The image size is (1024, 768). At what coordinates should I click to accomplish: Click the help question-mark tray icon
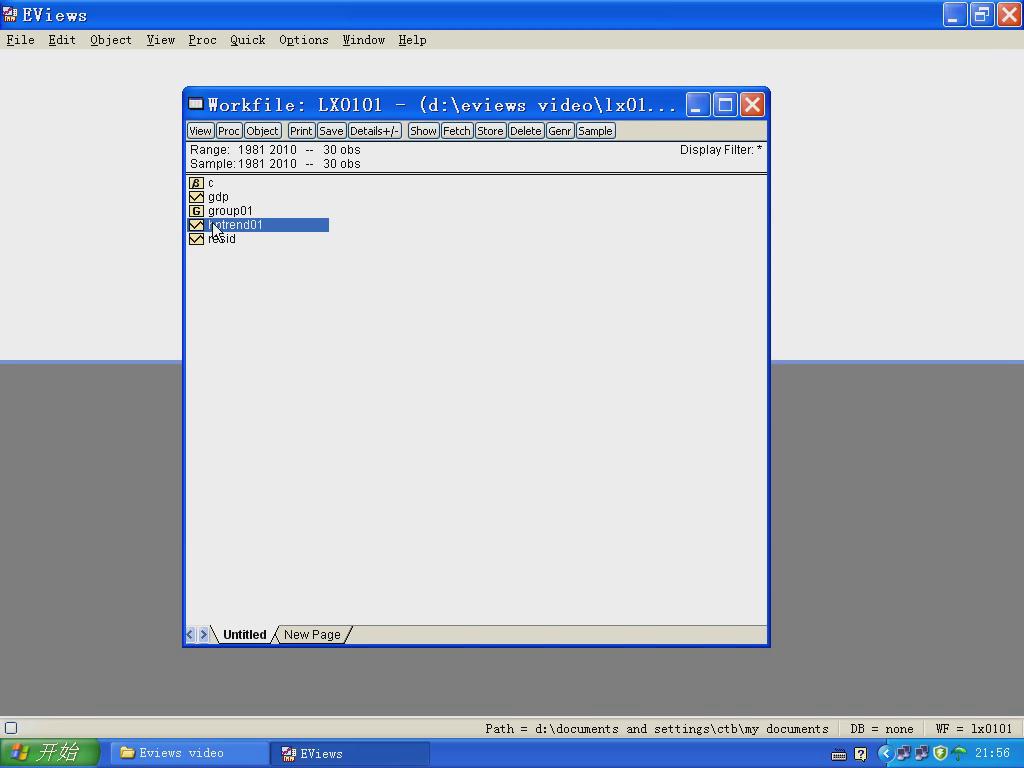861,754
